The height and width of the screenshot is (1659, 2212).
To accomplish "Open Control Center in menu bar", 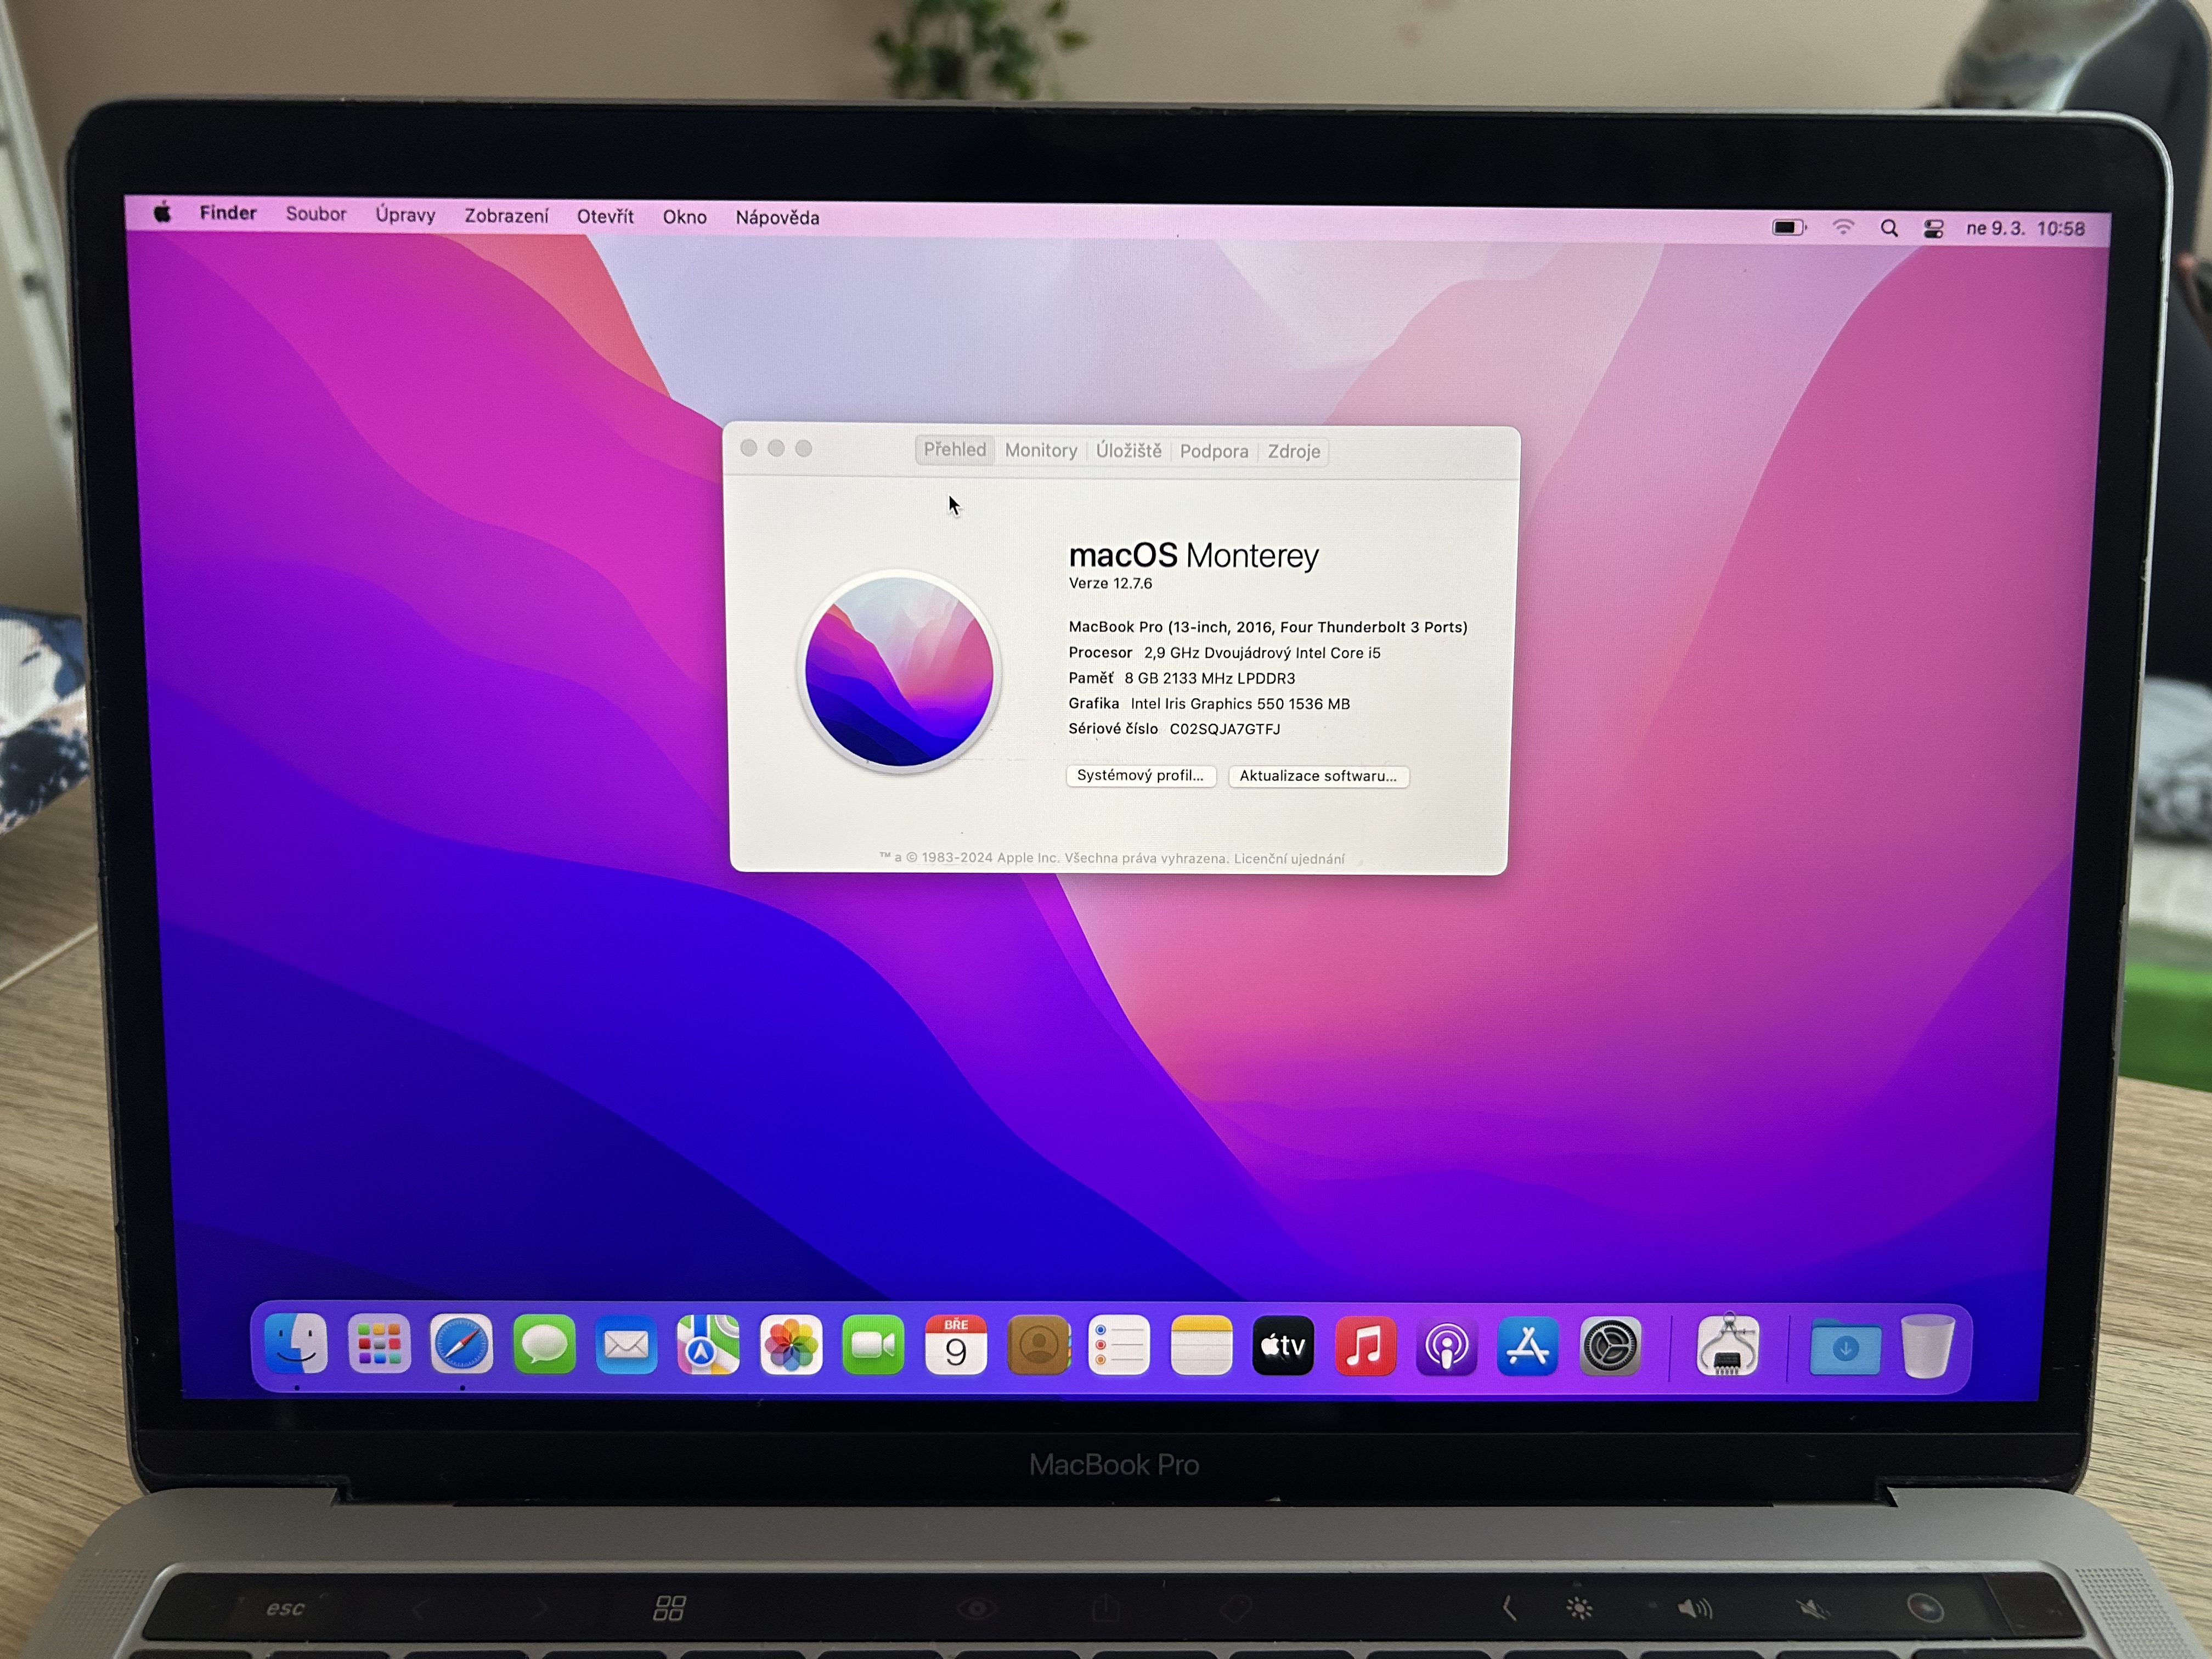I will click(x=1933, y=229).
